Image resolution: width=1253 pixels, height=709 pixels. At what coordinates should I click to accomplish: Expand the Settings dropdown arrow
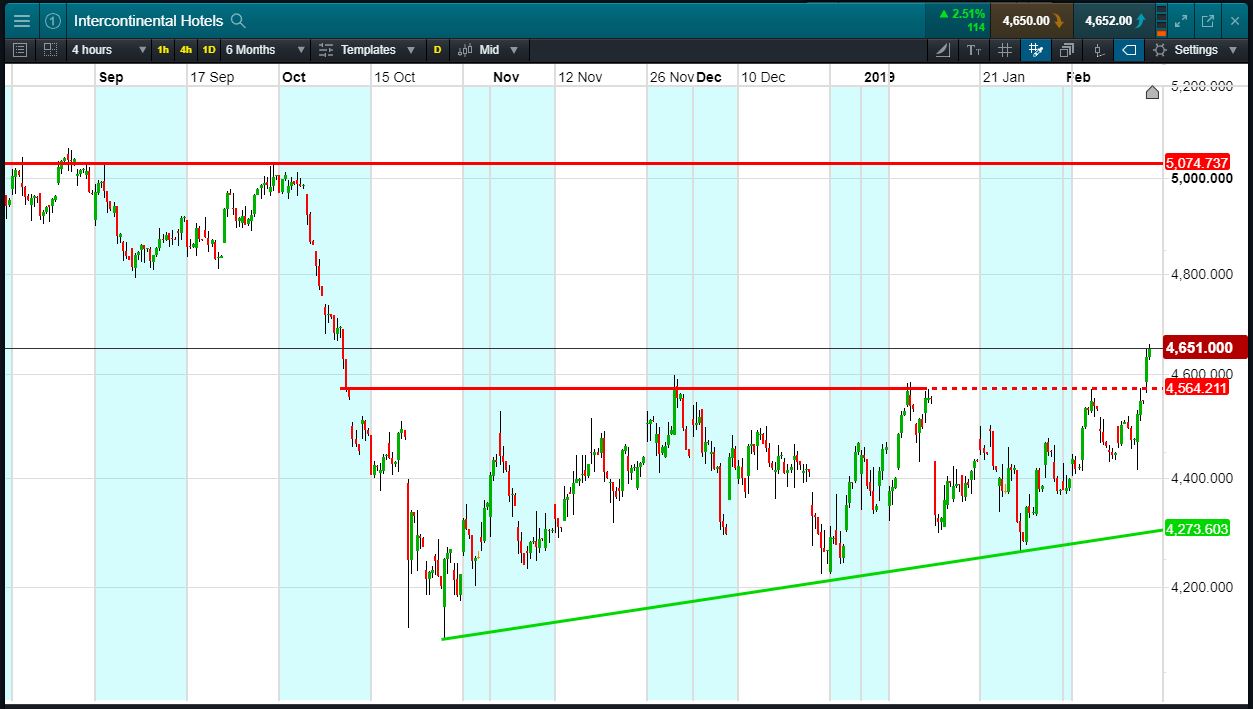pos(1232,50)
